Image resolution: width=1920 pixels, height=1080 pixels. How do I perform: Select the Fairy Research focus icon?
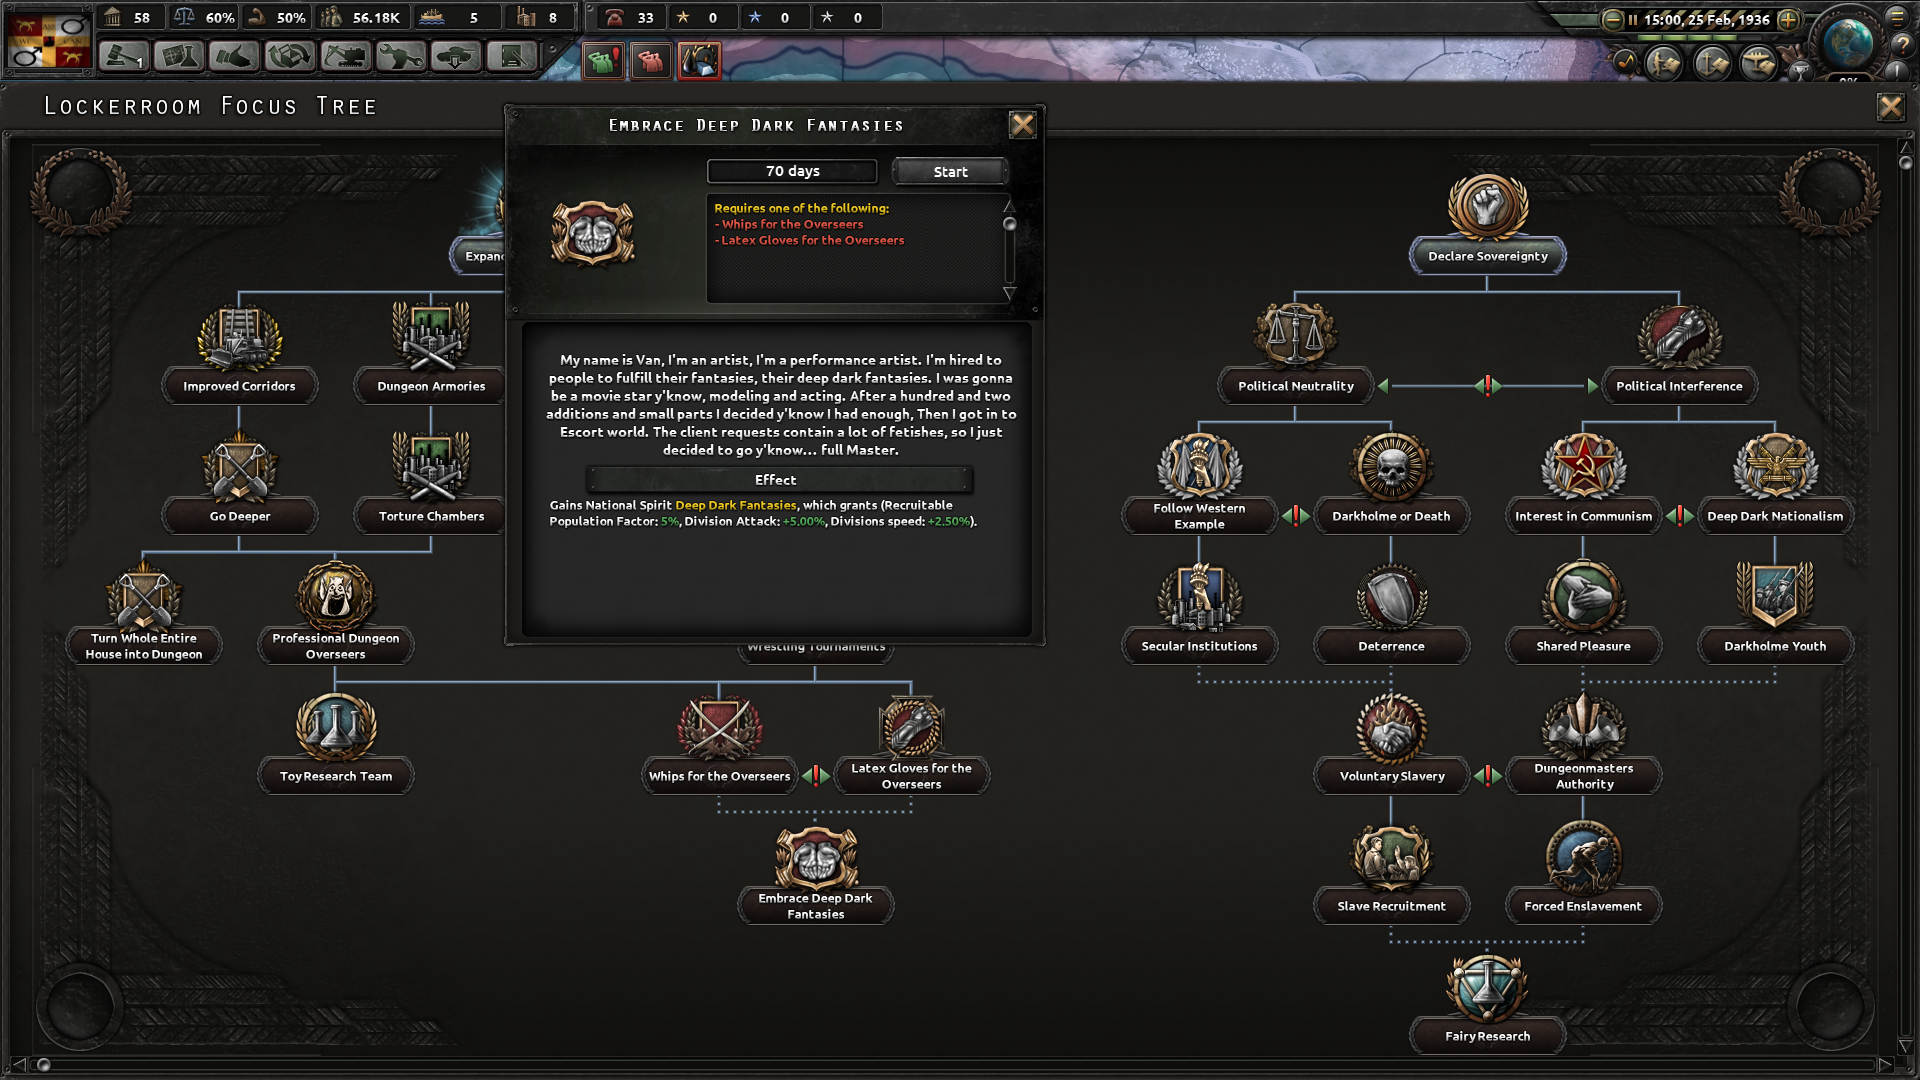[x=1487, y=986]
